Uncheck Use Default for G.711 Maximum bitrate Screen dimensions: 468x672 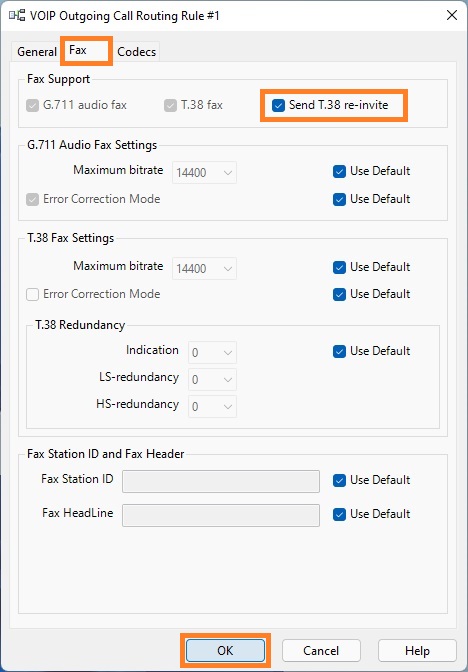(339, 171)
